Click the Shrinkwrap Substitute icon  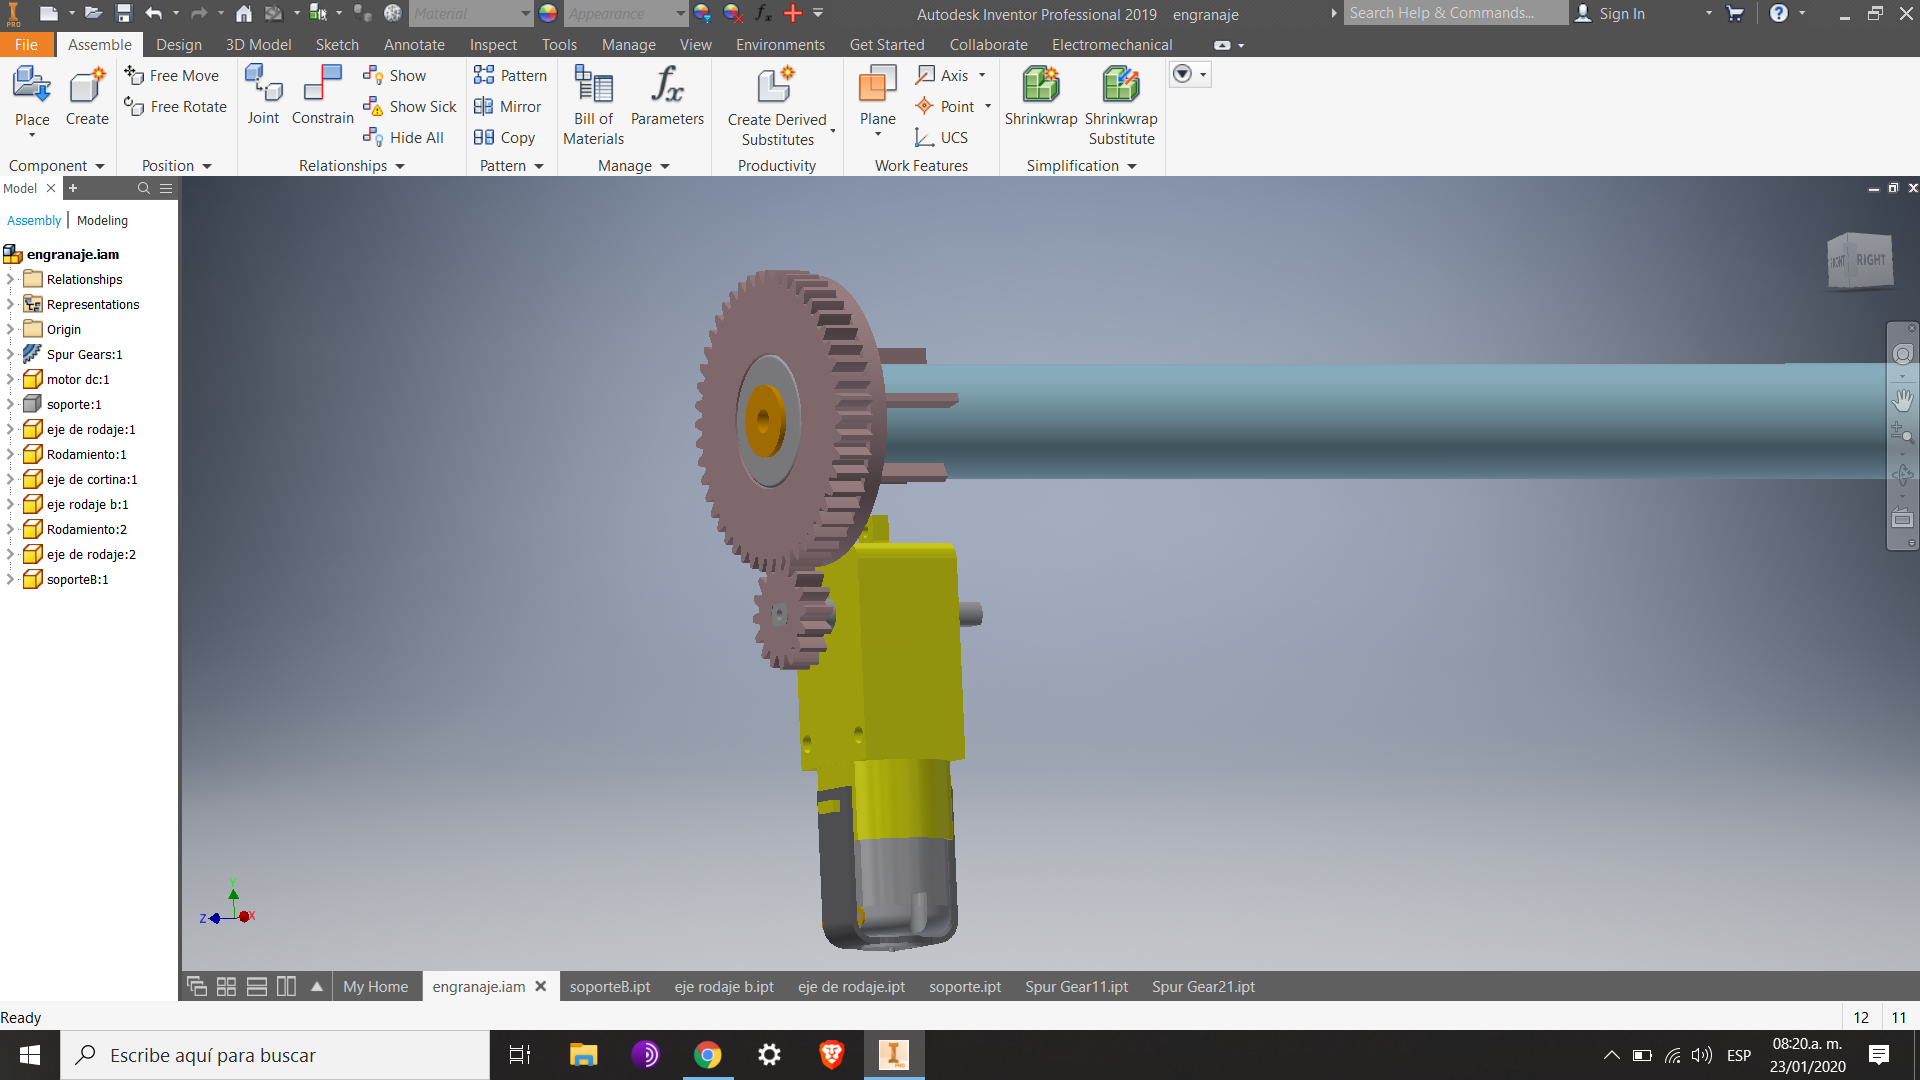pyautogui.click(x=1121, y=85)
